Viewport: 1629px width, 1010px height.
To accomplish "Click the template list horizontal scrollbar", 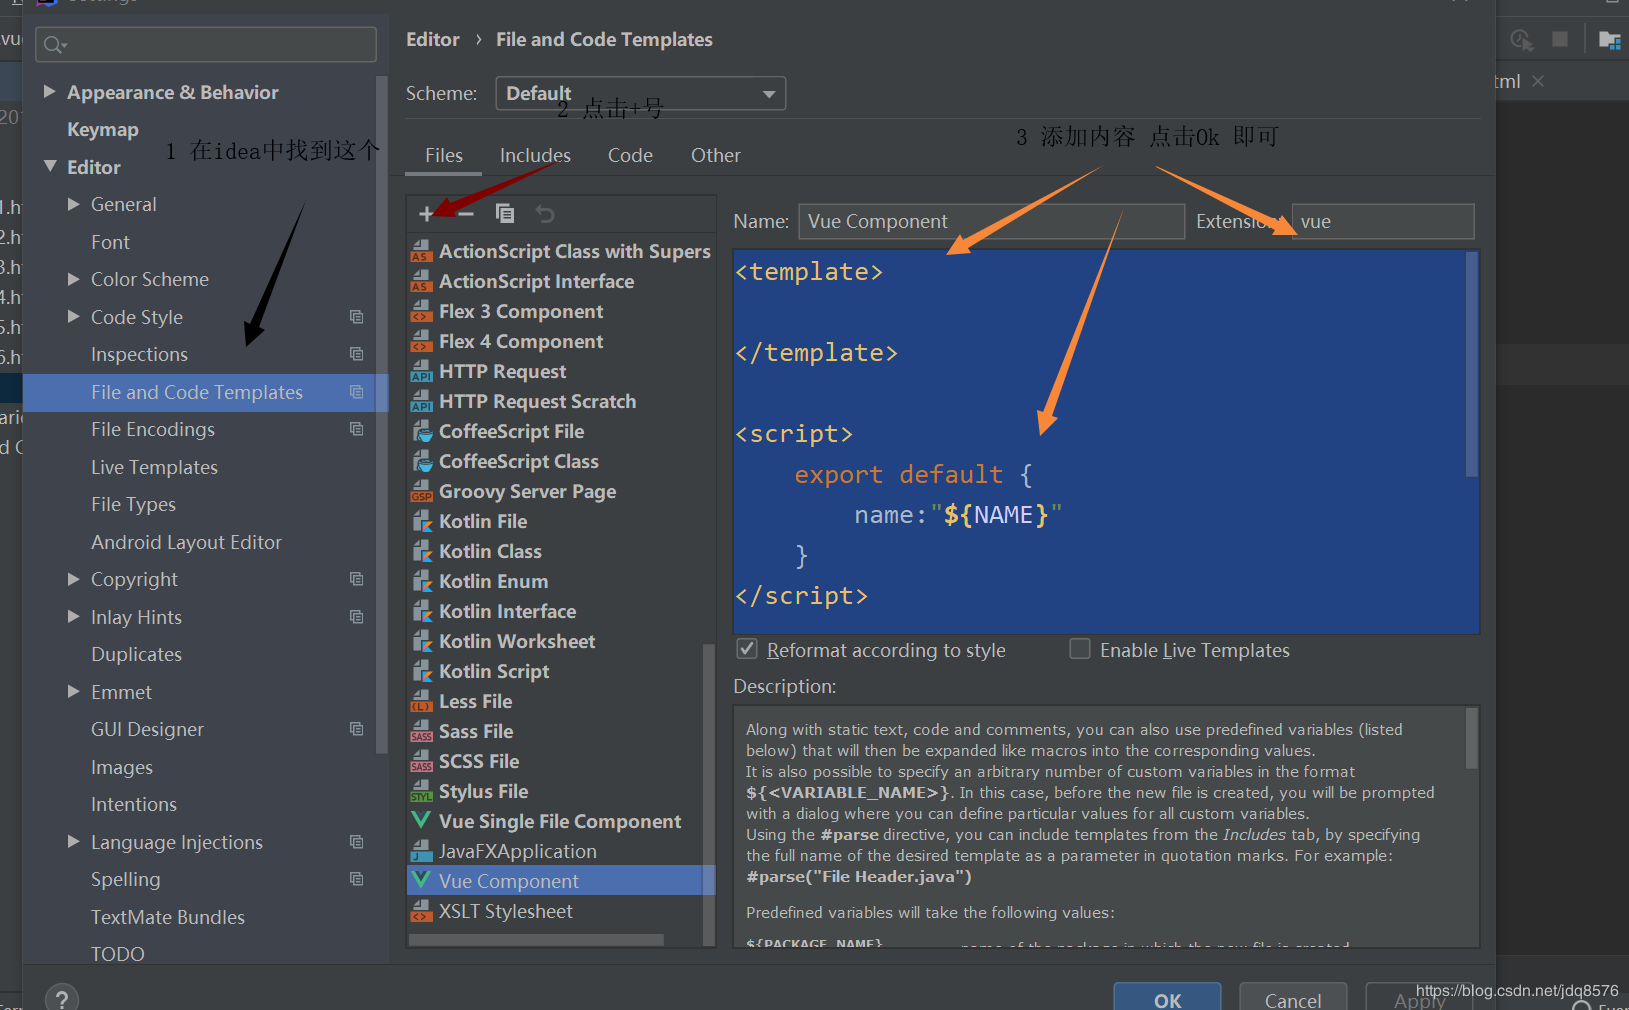I will pos(536,940).
